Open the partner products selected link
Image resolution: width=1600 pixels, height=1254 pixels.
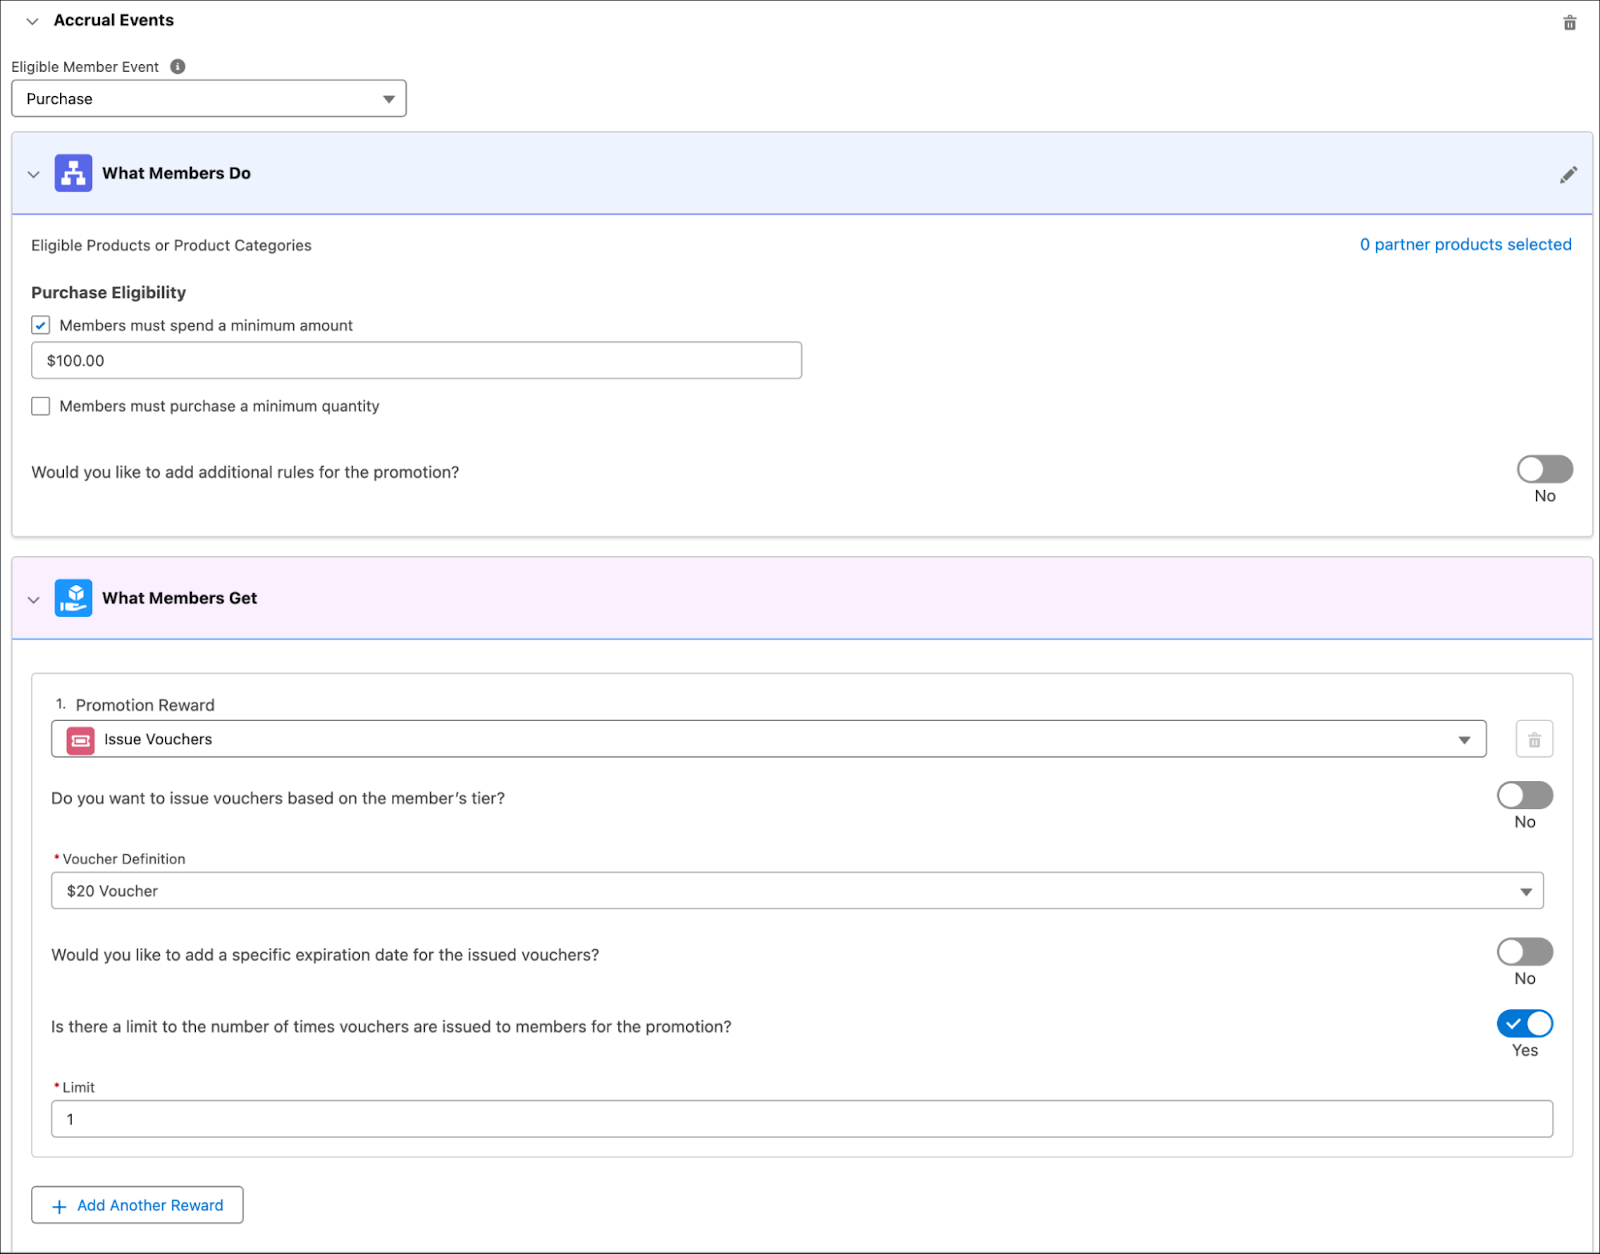pos(1465,244)
